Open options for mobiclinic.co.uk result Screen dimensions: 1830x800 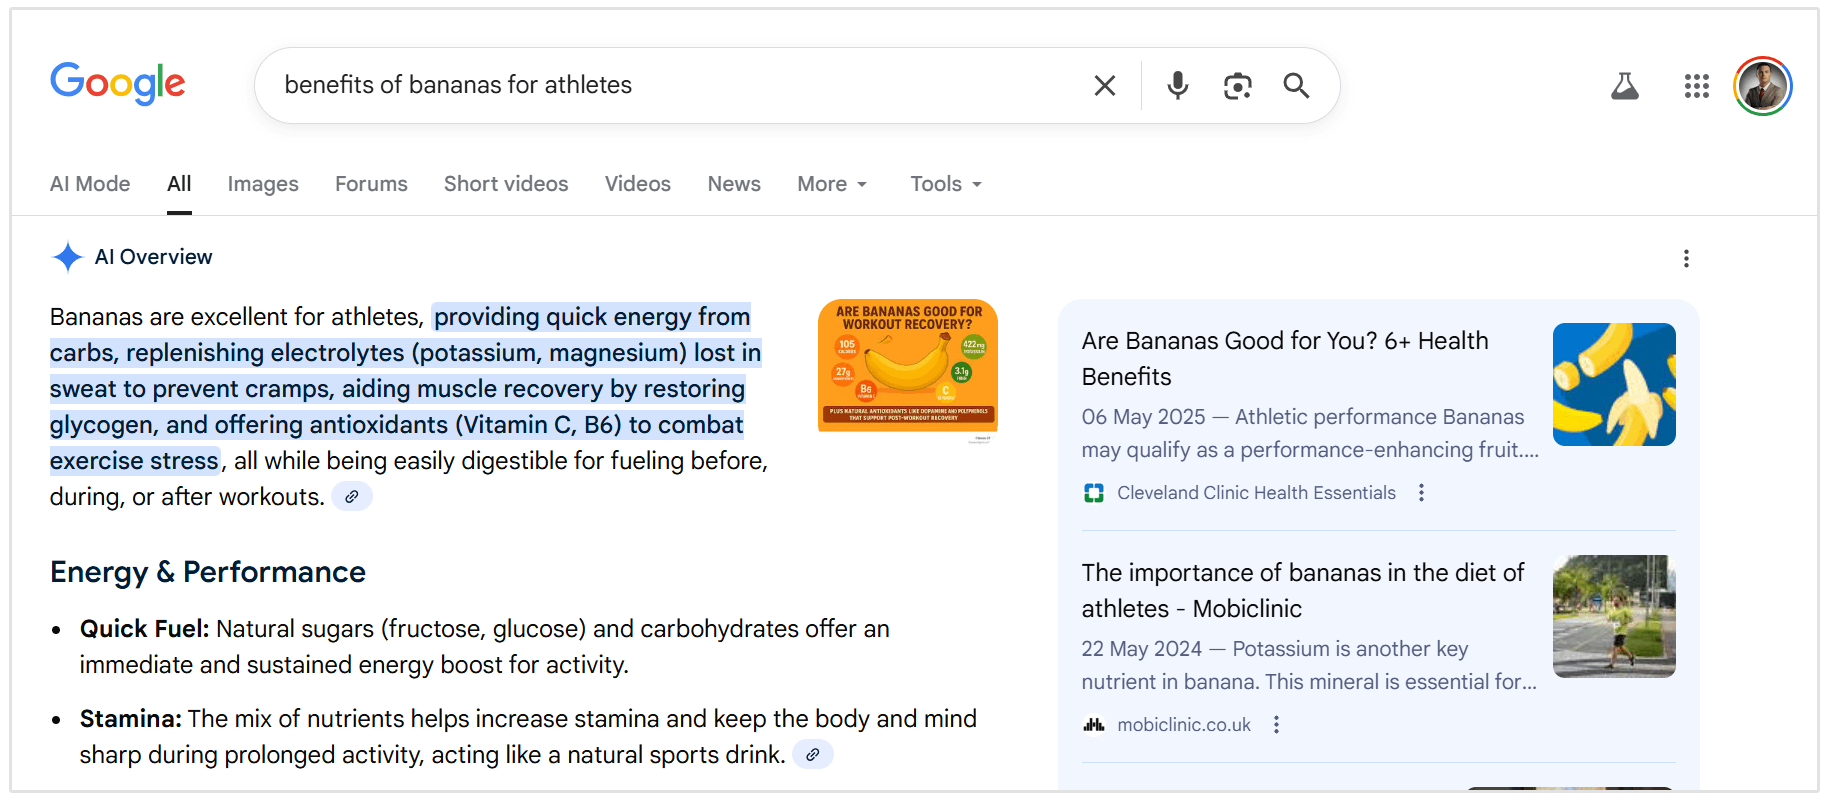coord(1276,725)
